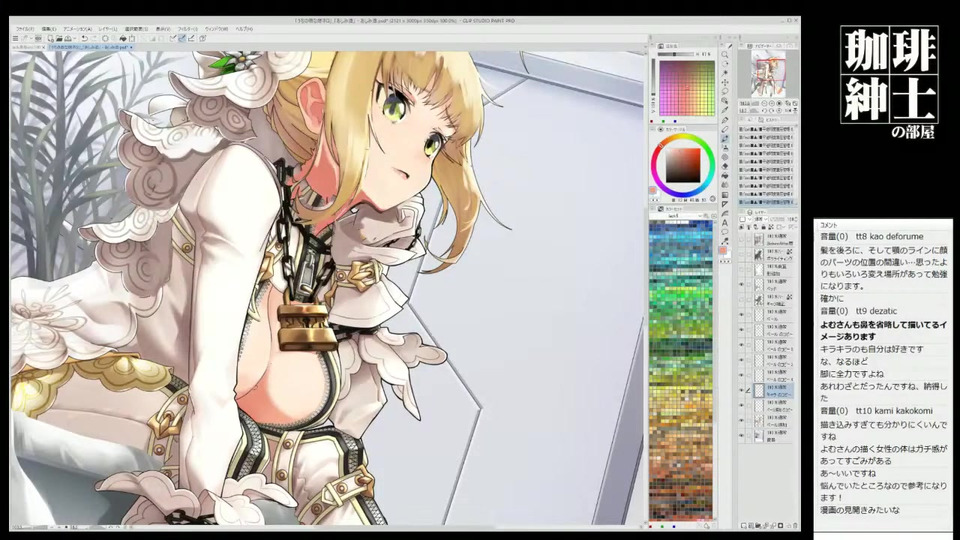960x540 pixels.
Task: Click New raster layer icon below layers
Action: [x=743, y=525]
